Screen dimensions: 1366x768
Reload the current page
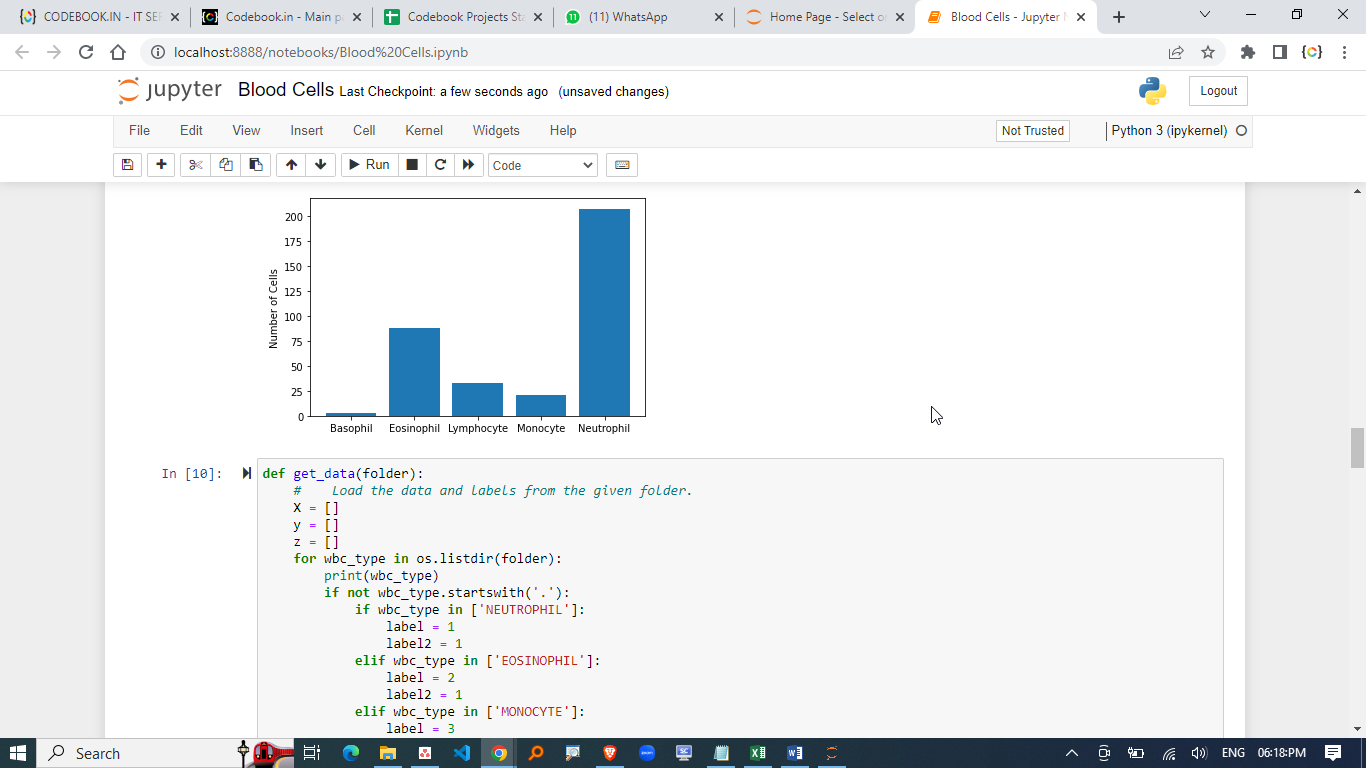[86, 52]
